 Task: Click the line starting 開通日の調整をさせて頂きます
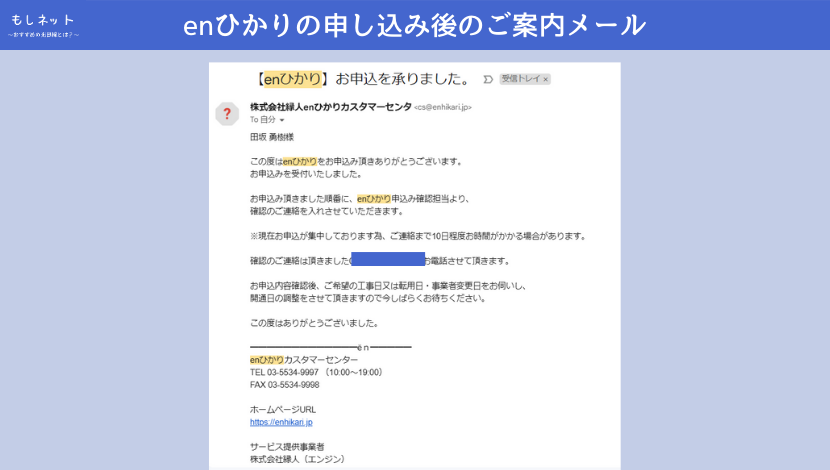pyautogui.click(x=368, y=298)
